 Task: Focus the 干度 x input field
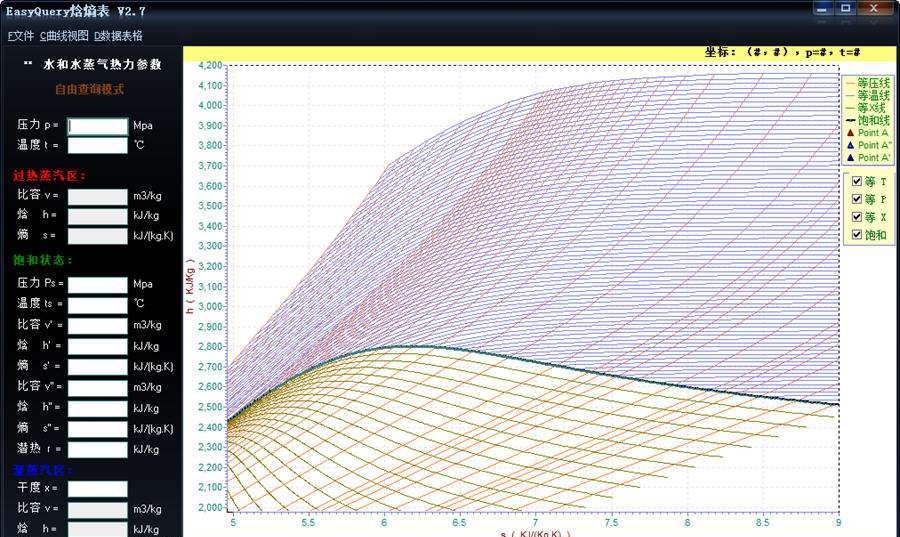[x=98, y=489]
